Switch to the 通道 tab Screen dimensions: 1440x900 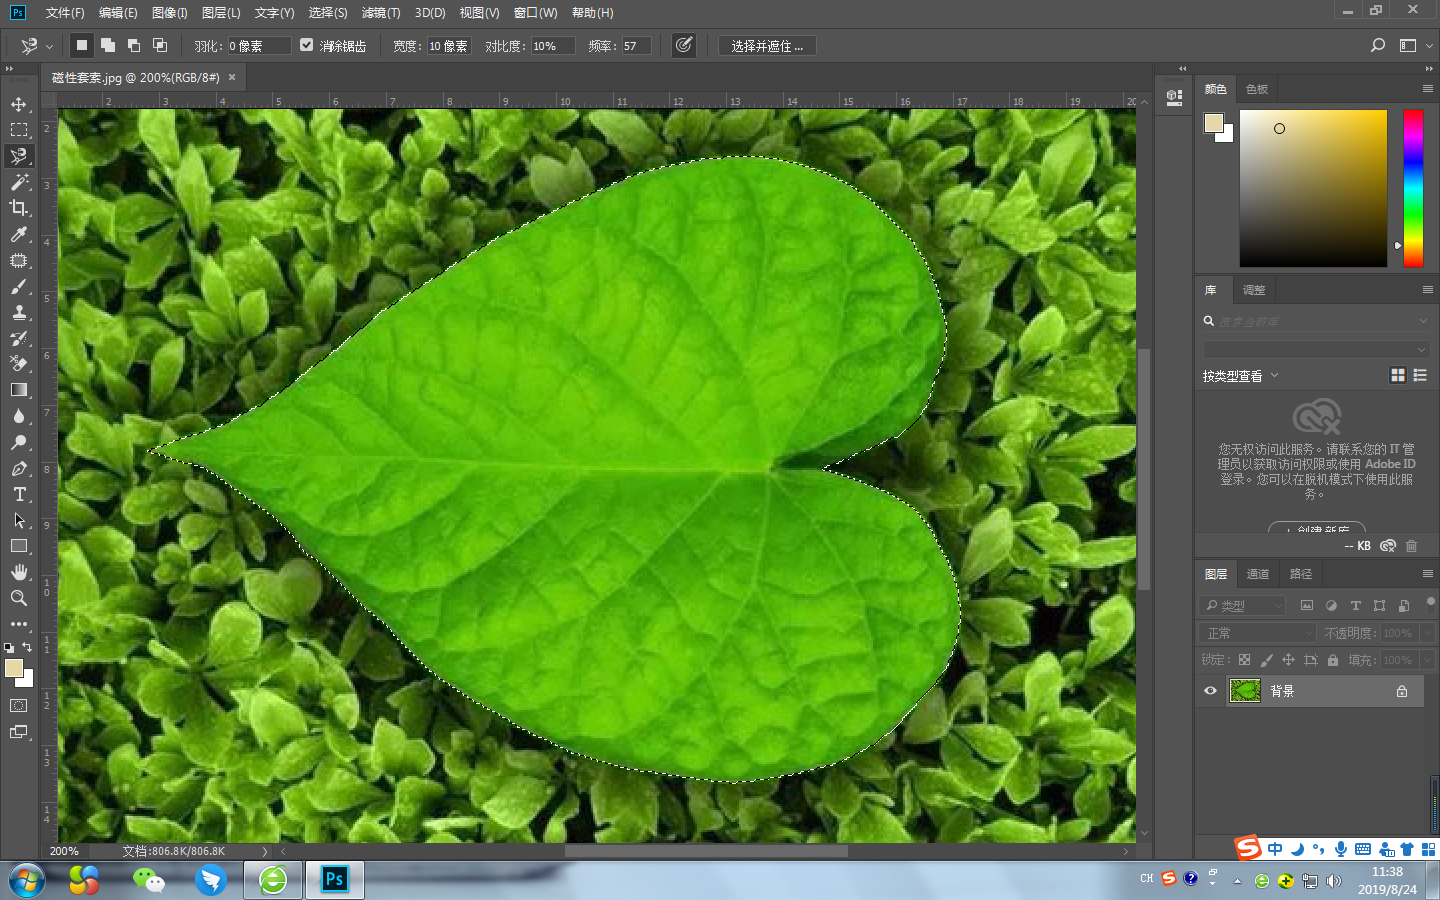(x=1257, y=573)
